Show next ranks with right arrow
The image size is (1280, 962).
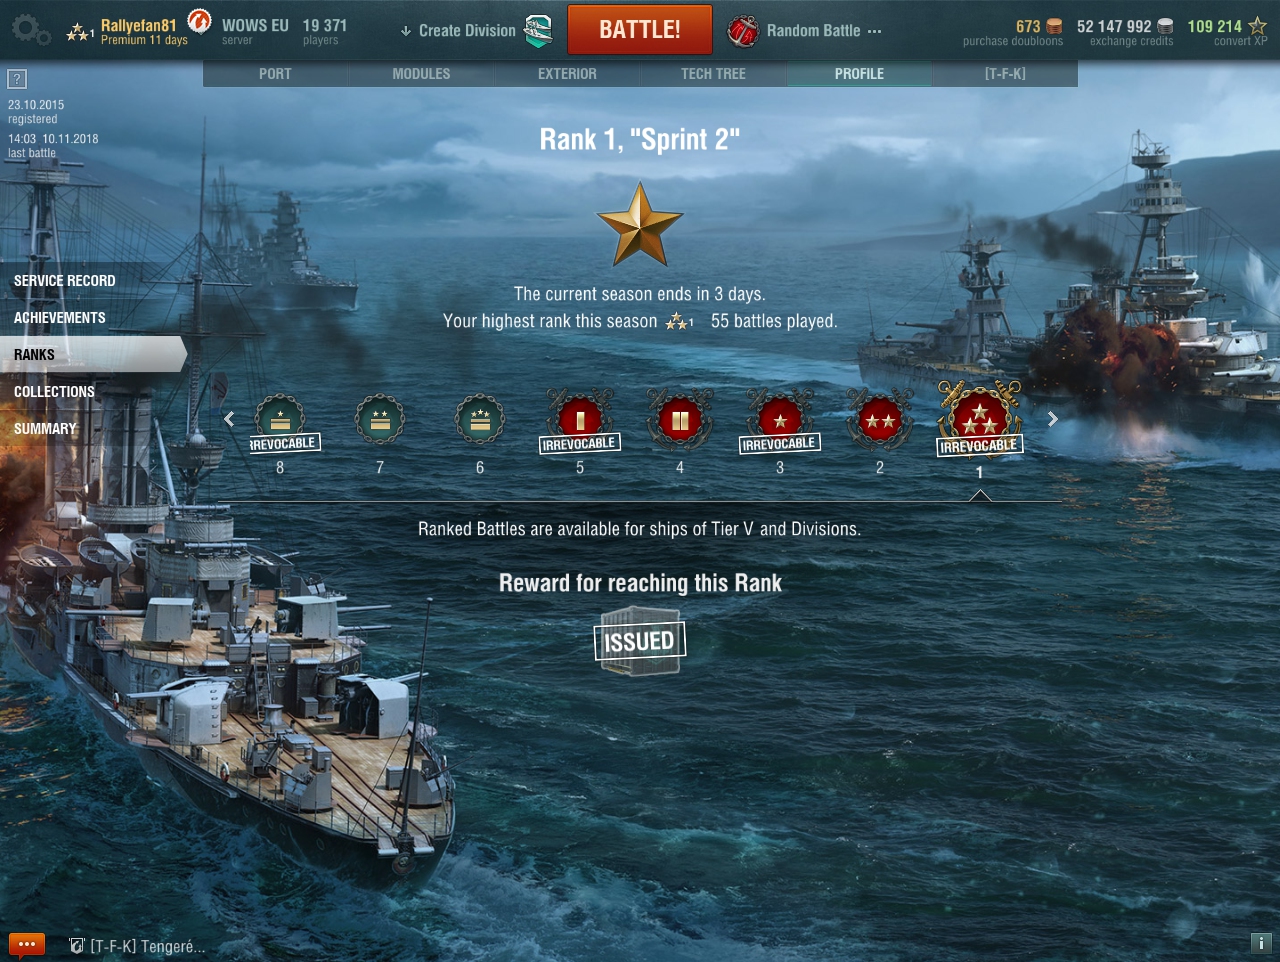1052,419
